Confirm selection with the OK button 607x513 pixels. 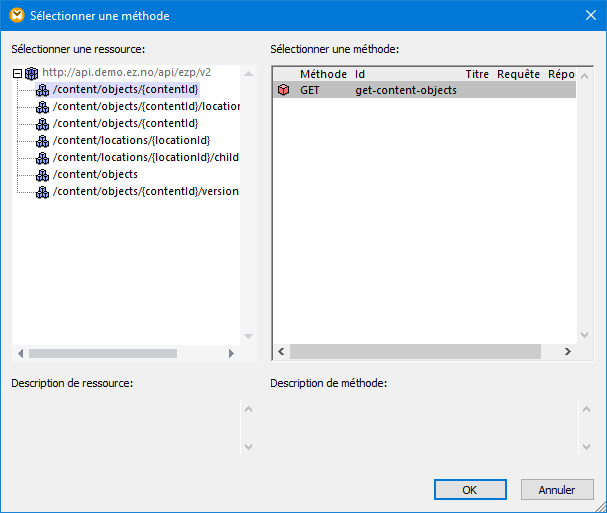tap(470, 490)
